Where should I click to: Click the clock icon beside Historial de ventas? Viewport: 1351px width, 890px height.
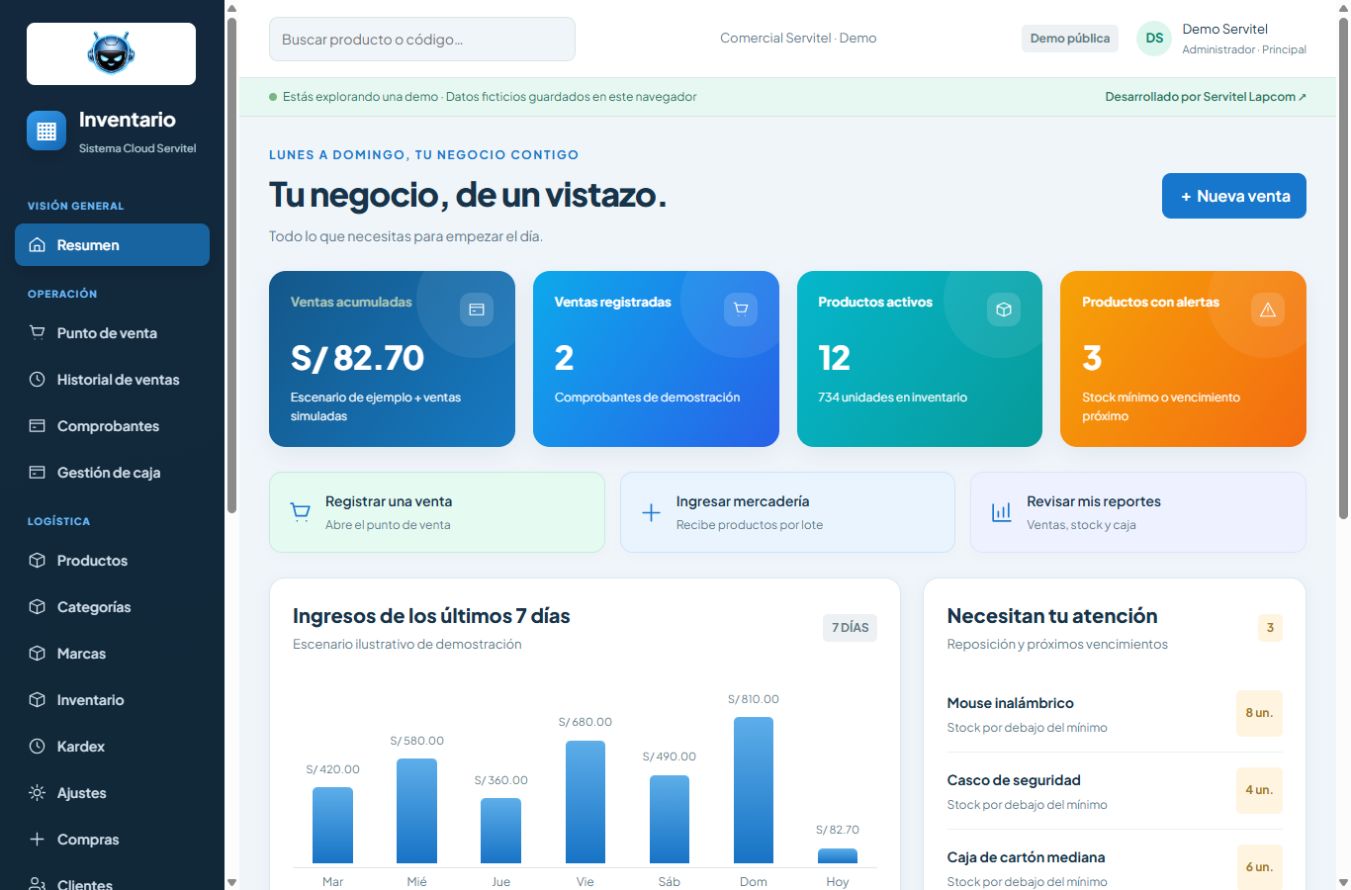[x=38, y=380]
